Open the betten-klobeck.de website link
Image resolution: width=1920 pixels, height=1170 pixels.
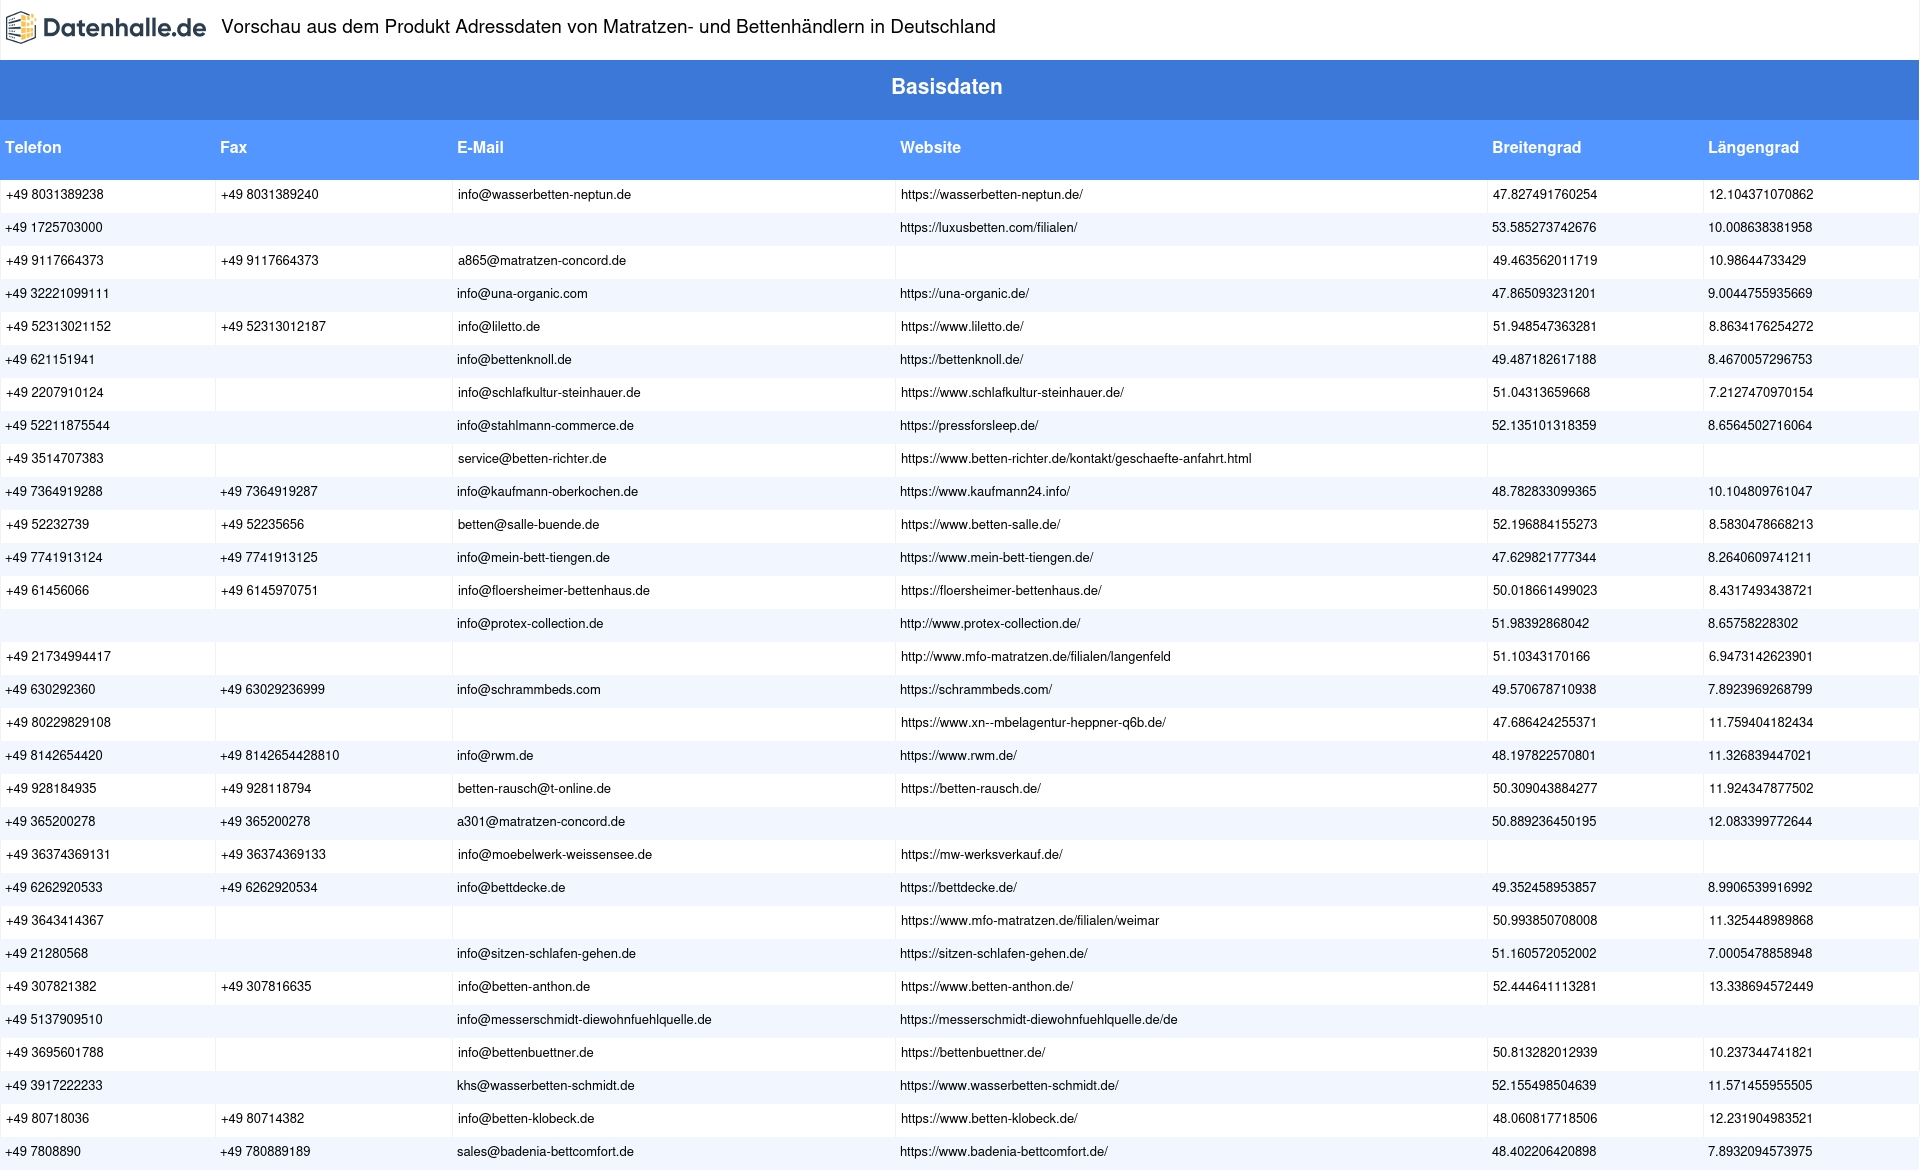pyautogui.click(x=988, y=1119)
